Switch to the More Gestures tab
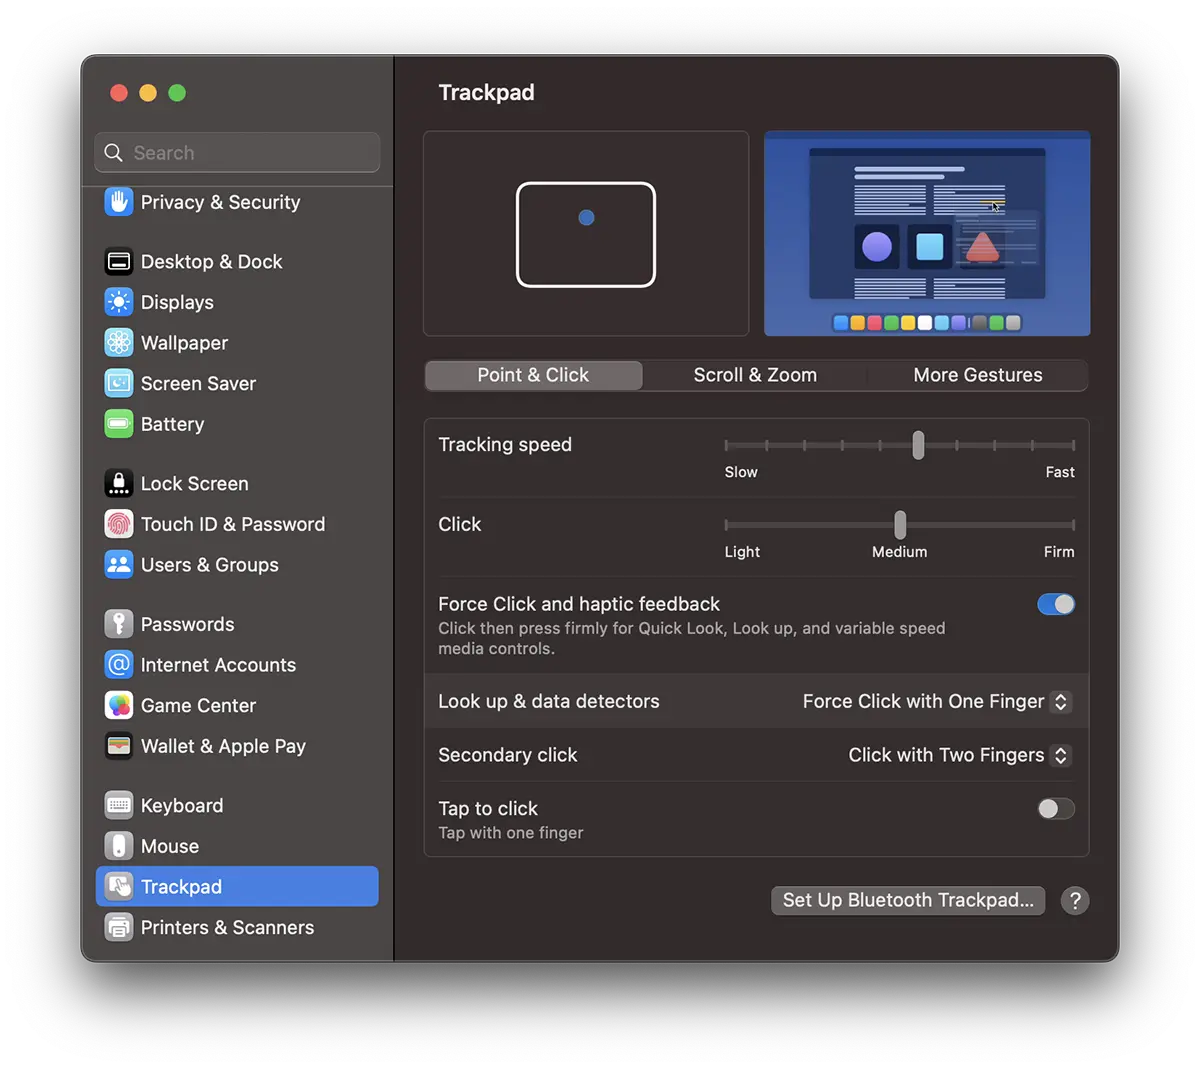This screenshot has height=1069, width=1200. [977, 375]
